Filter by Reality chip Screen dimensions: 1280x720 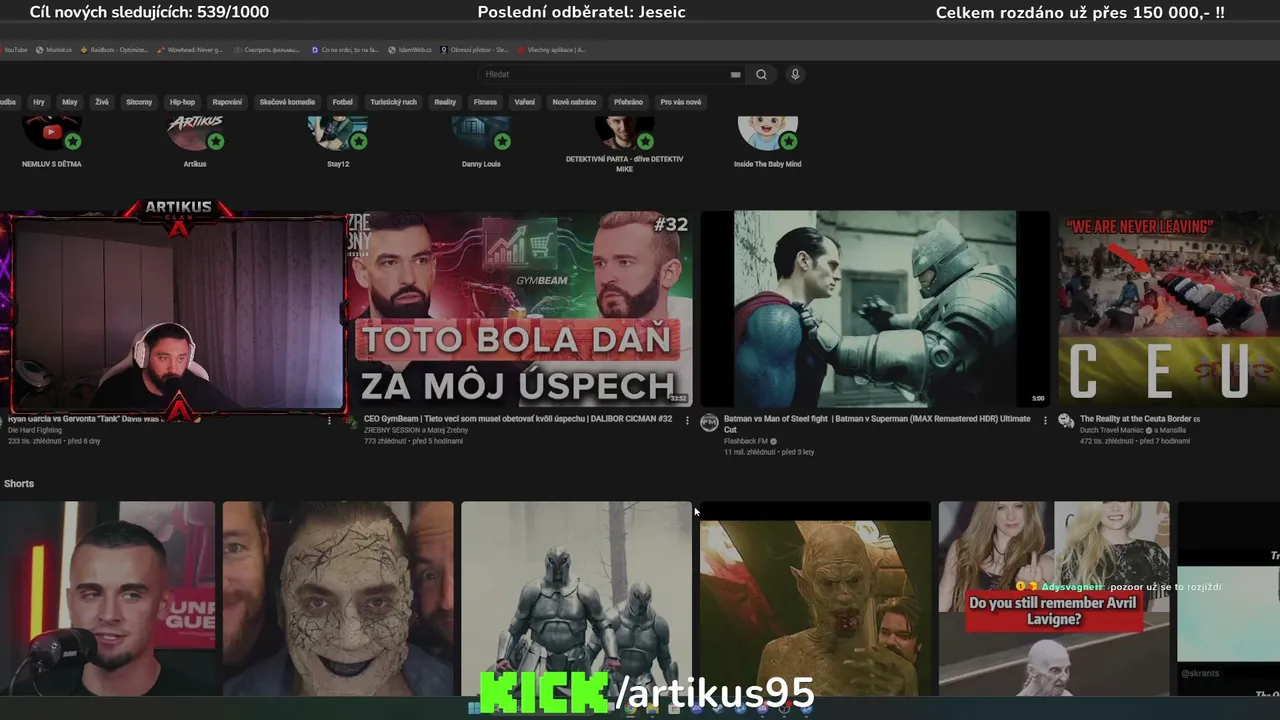click(445, 102)
